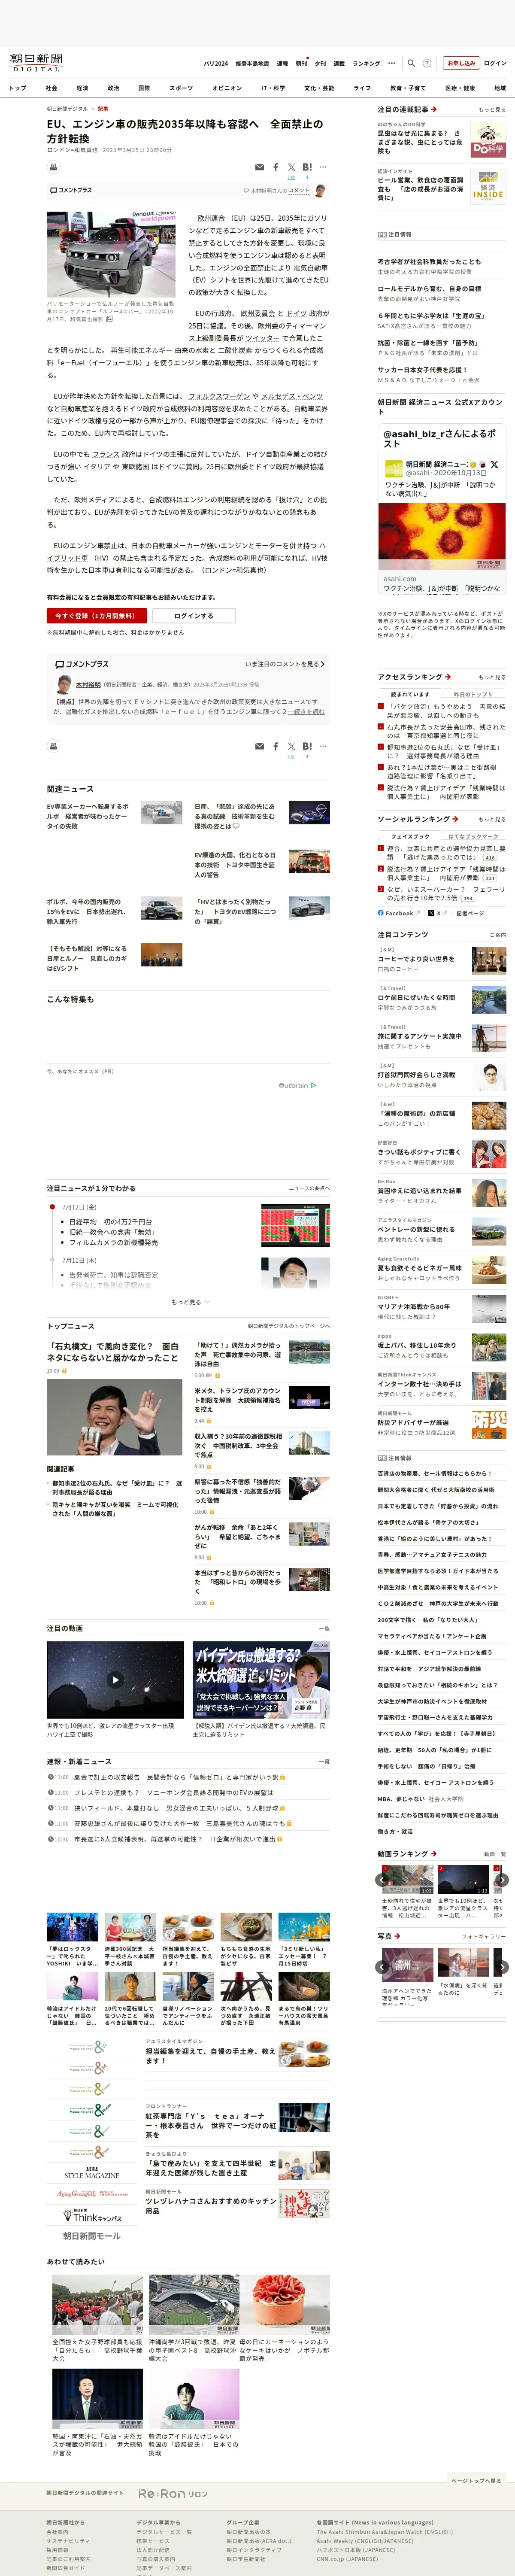Image resolution: width=515 pixels, height=2576 pixels.
Task: Click the article's Renault concept car photo
Action: click(111, 254)
